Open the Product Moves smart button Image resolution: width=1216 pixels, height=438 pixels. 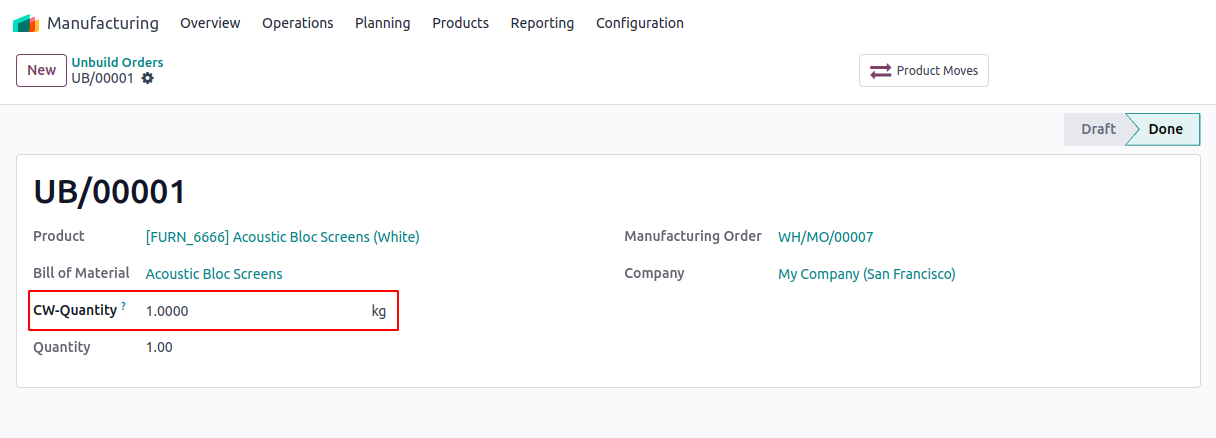pyautogui.click(x=923, y=71)
